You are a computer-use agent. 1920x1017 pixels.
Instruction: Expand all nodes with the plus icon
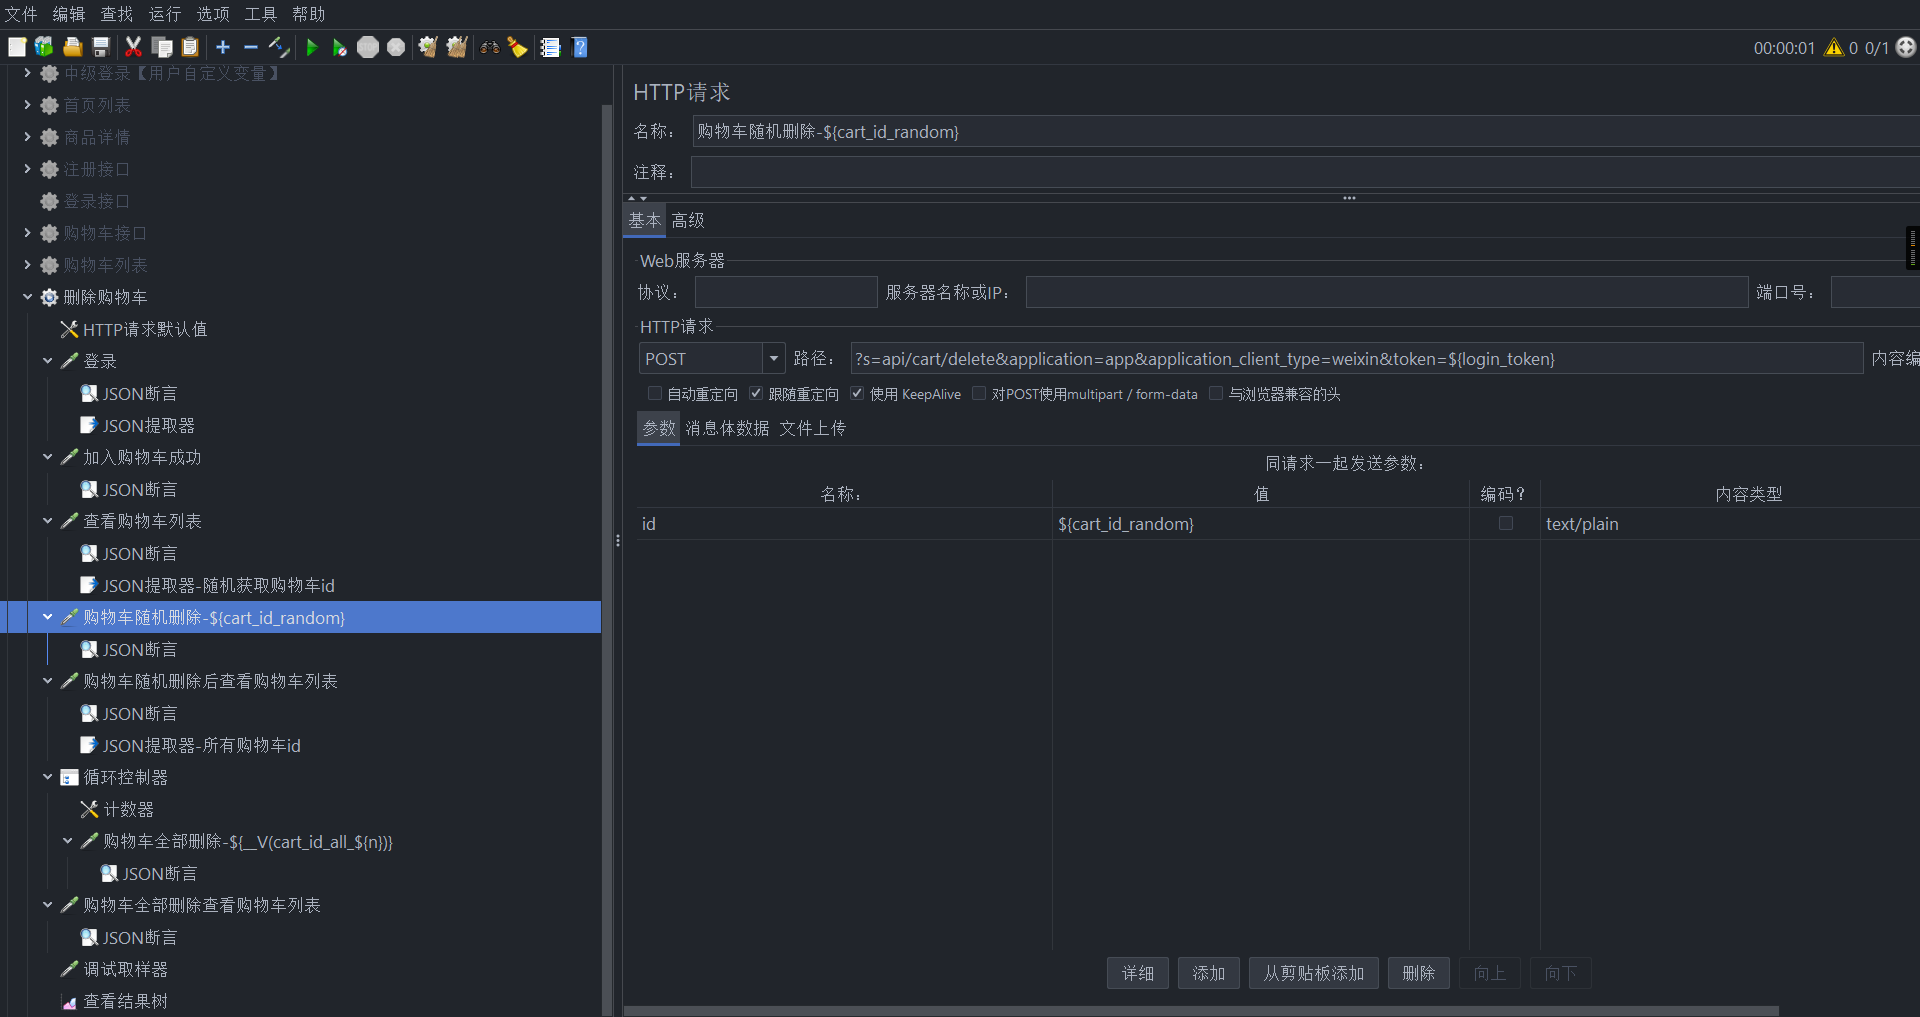tap(223, 47)
